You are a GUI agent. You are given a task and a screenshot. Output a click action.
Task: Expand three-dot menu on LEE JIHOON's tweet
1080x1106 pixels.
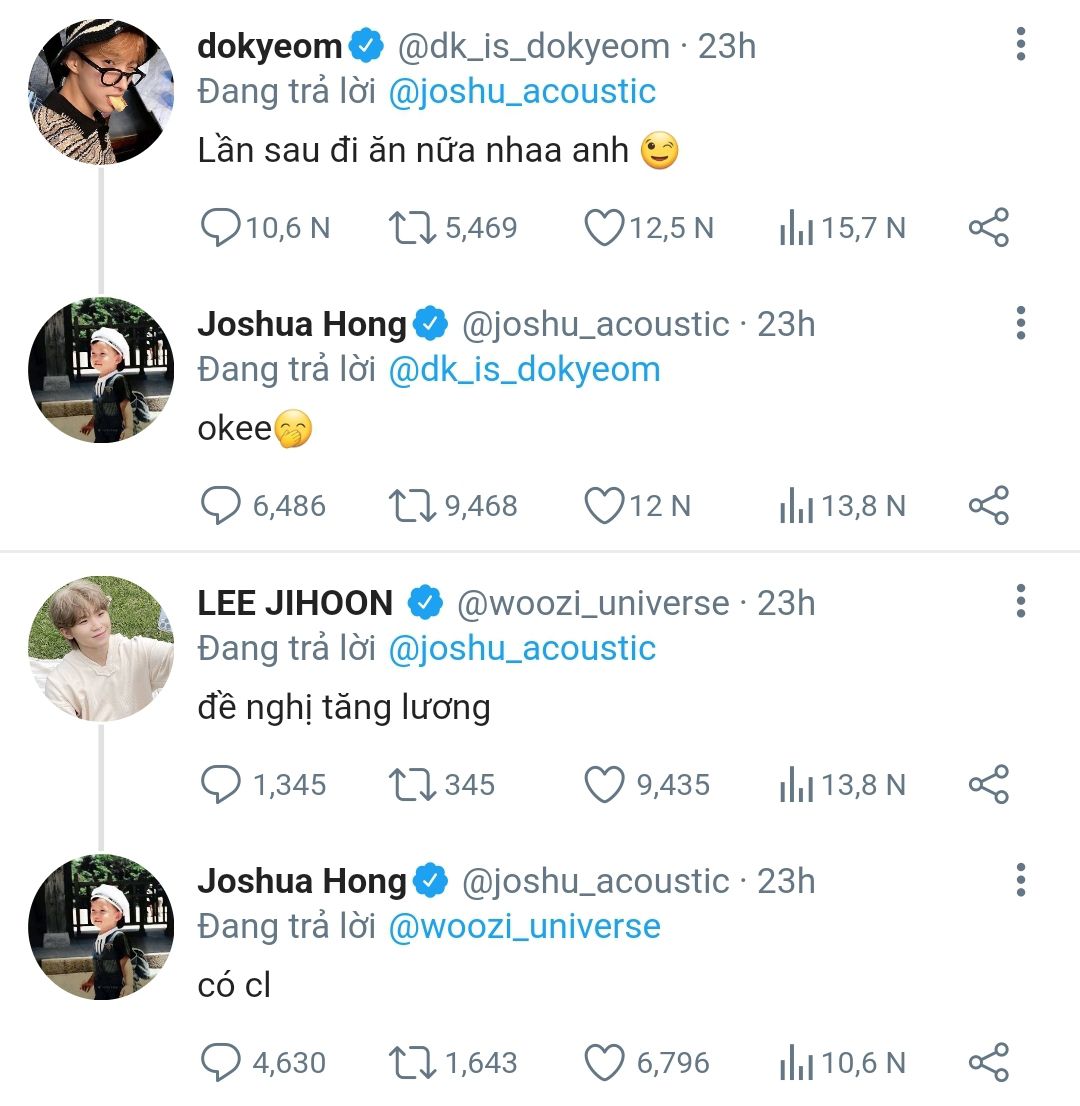coord(1020,602)
